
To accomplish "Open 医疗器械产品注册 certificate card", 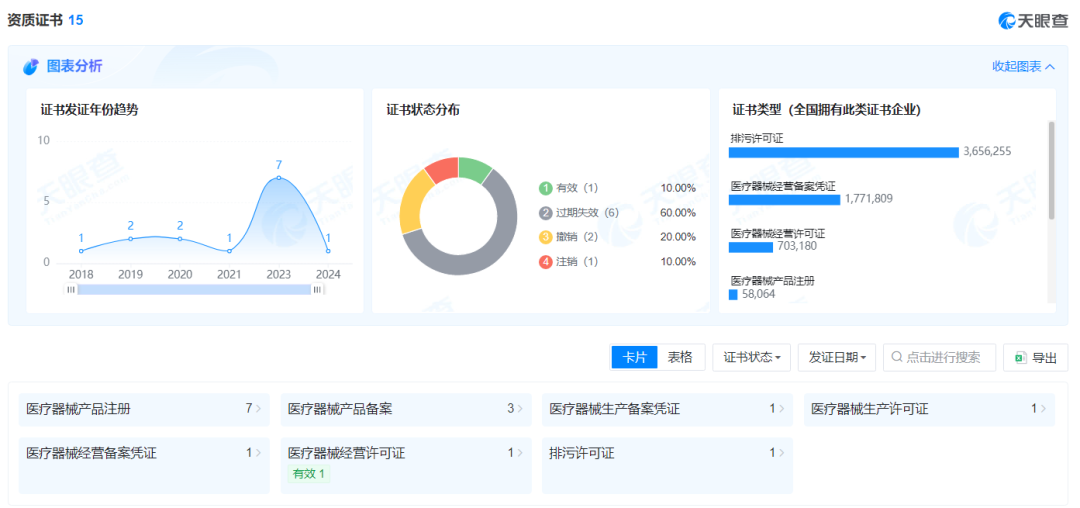I will point(144,409).
